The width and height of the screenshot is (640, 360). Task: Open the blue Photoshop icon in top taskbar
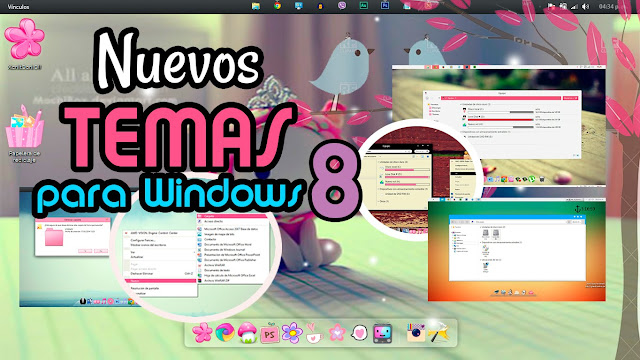coord(384,6)
